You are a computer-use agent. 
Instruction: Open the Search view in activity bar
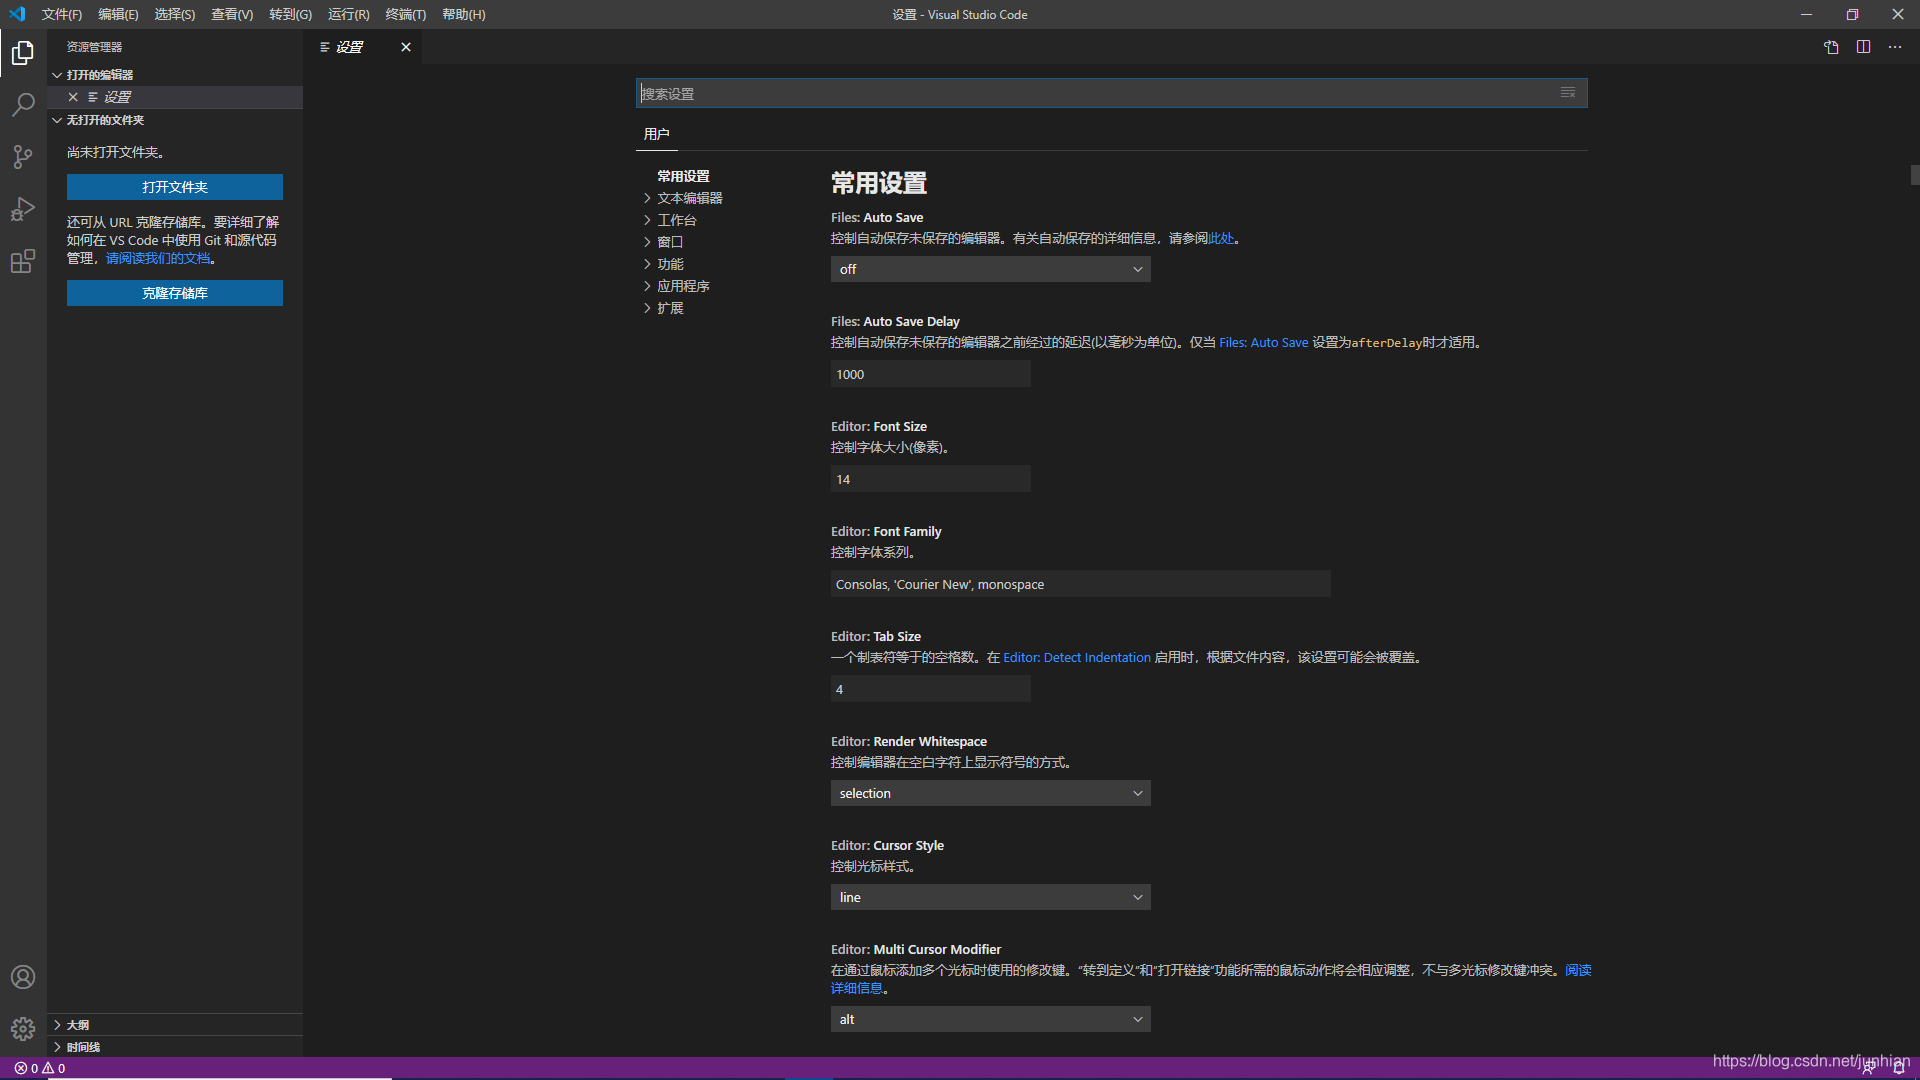(x=23, y=104)
